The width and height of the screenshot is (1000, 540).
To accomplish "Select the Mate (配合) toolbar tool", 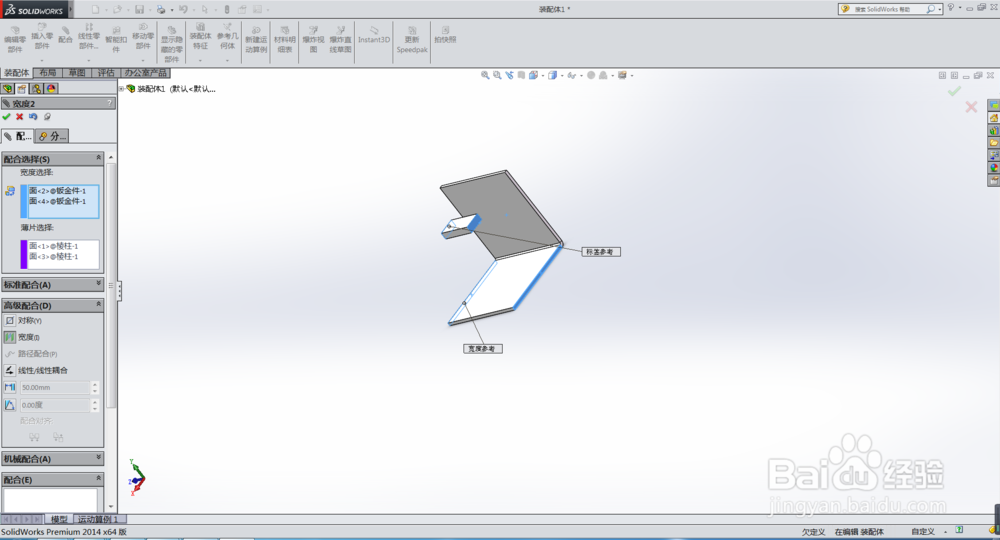I will pos(65,34).
